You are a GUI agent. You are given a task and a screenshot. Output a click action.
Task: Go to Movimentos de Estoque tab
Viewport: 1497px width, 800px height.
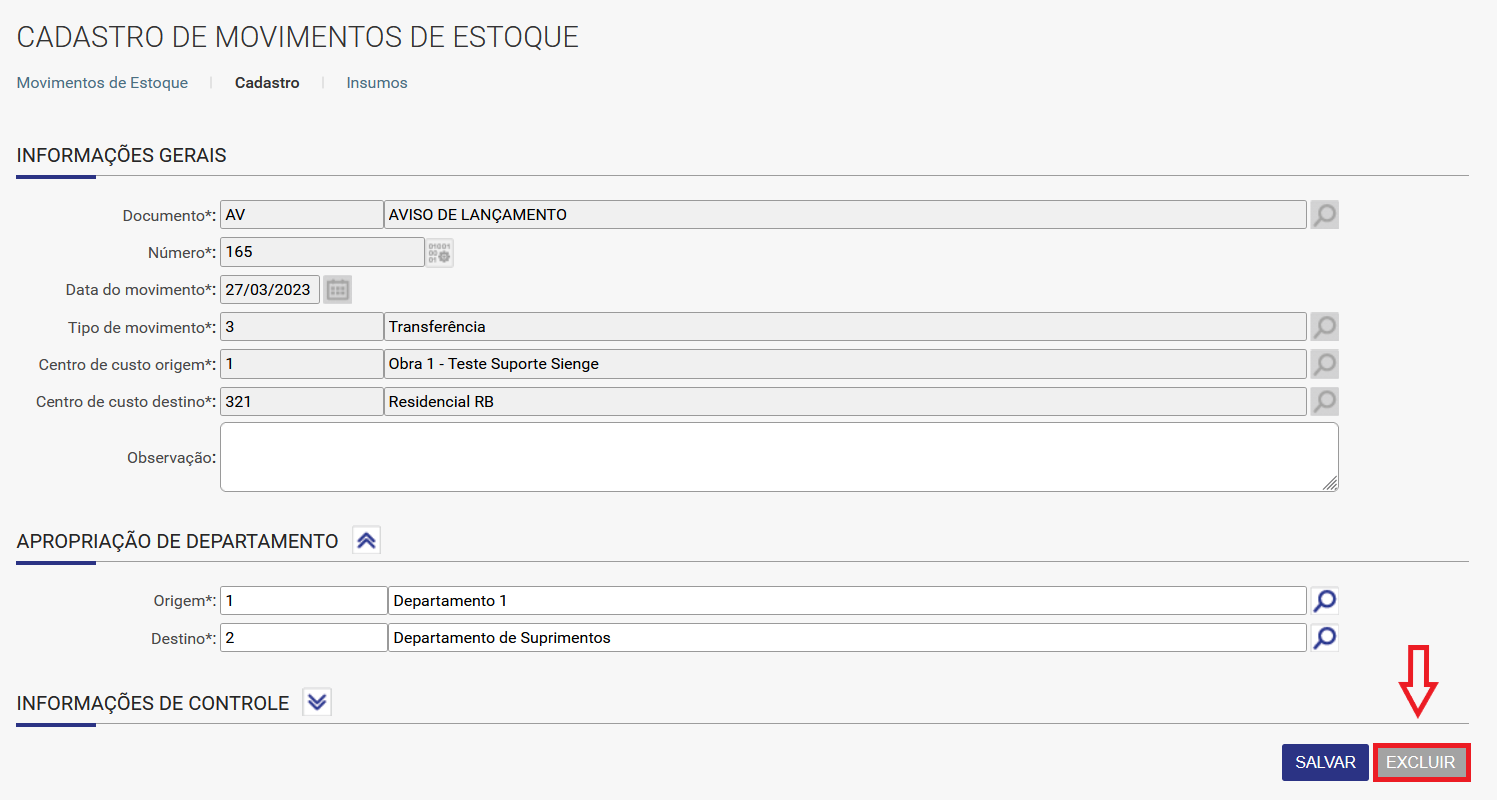click(x=102, y=83)
